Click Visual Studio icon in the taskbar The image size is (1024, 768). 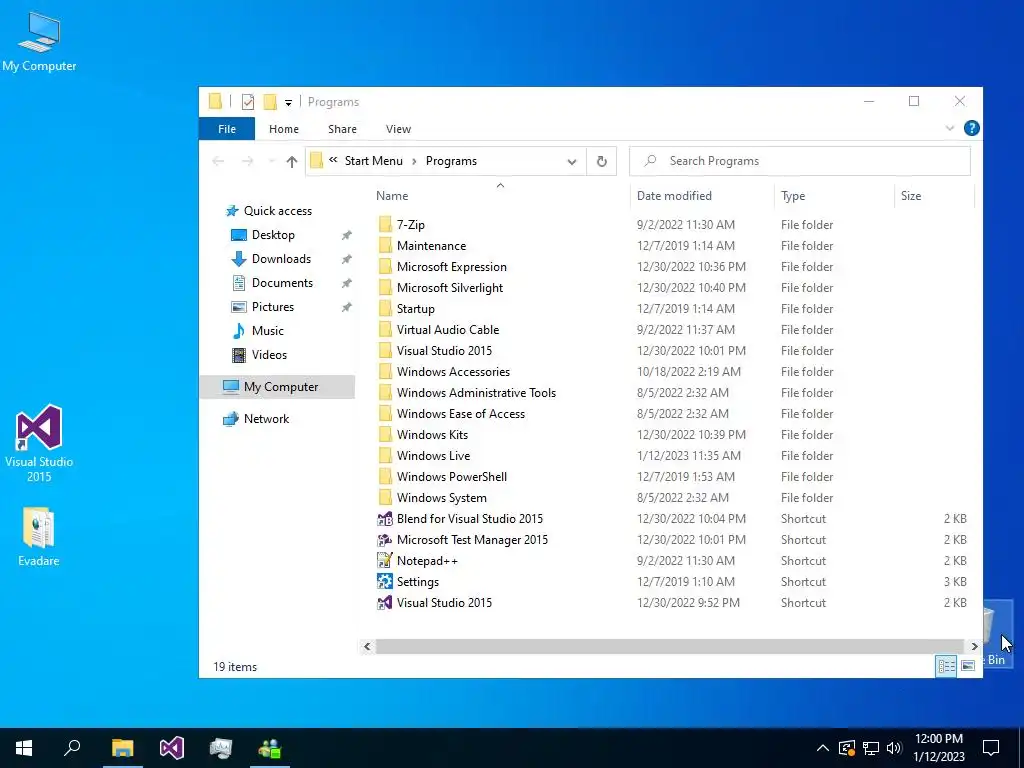[172, 748]
